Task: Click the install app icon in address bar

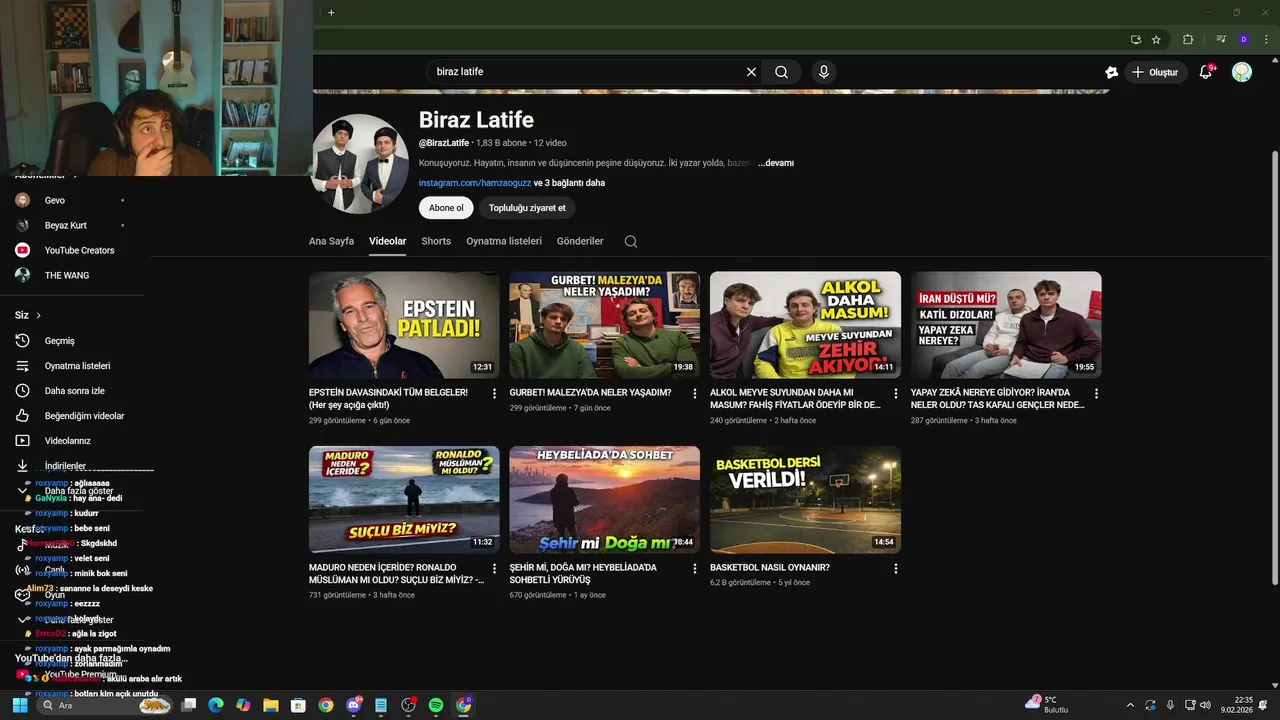Action: click(x=1135, y=40)
